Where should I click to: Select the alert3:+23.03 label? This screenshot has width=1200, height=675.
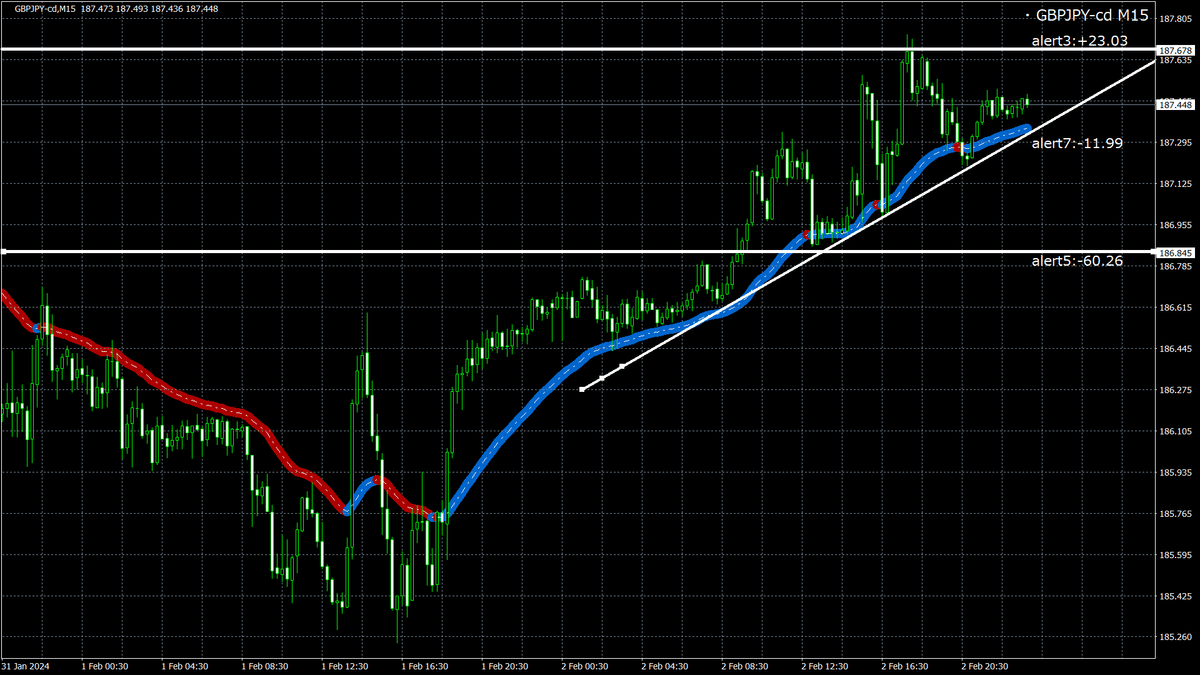1080,41
